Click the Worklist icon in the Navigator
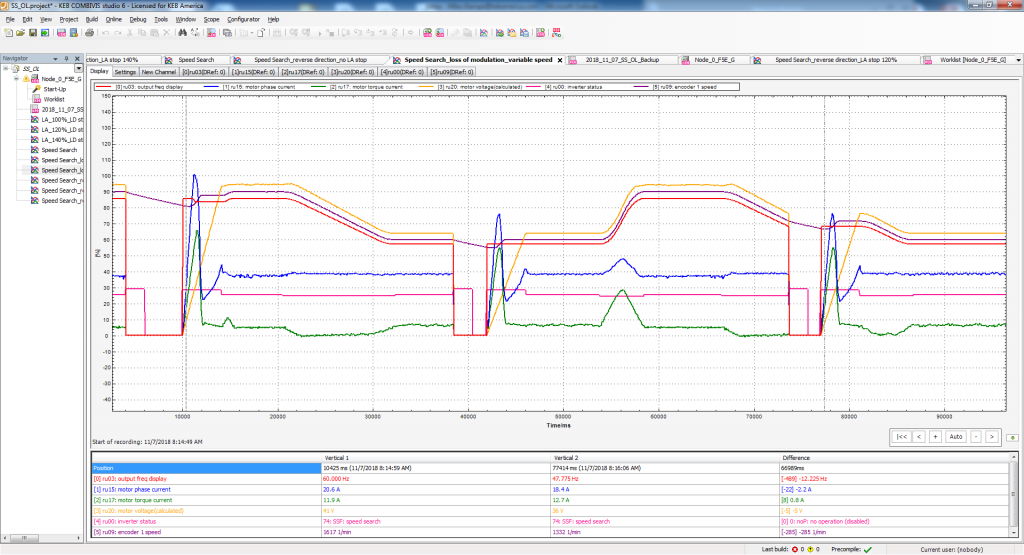The height and width of the screenshot is (555, 1024). coord(37,99)
